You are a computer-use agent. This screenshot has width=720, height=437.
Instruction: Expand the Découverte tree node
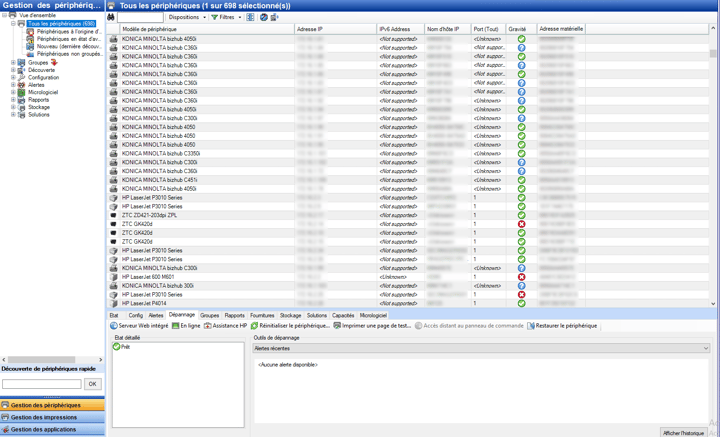click(13, 70)
